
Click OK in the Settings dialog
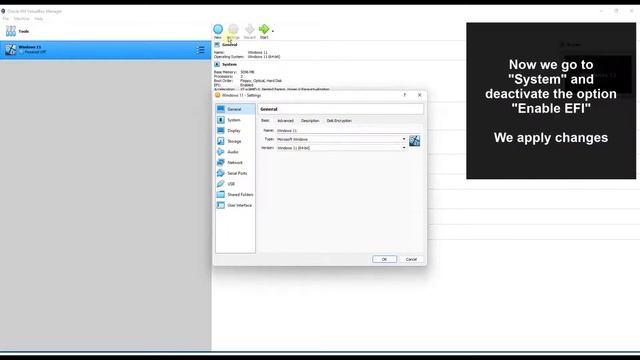pos(384,259)
